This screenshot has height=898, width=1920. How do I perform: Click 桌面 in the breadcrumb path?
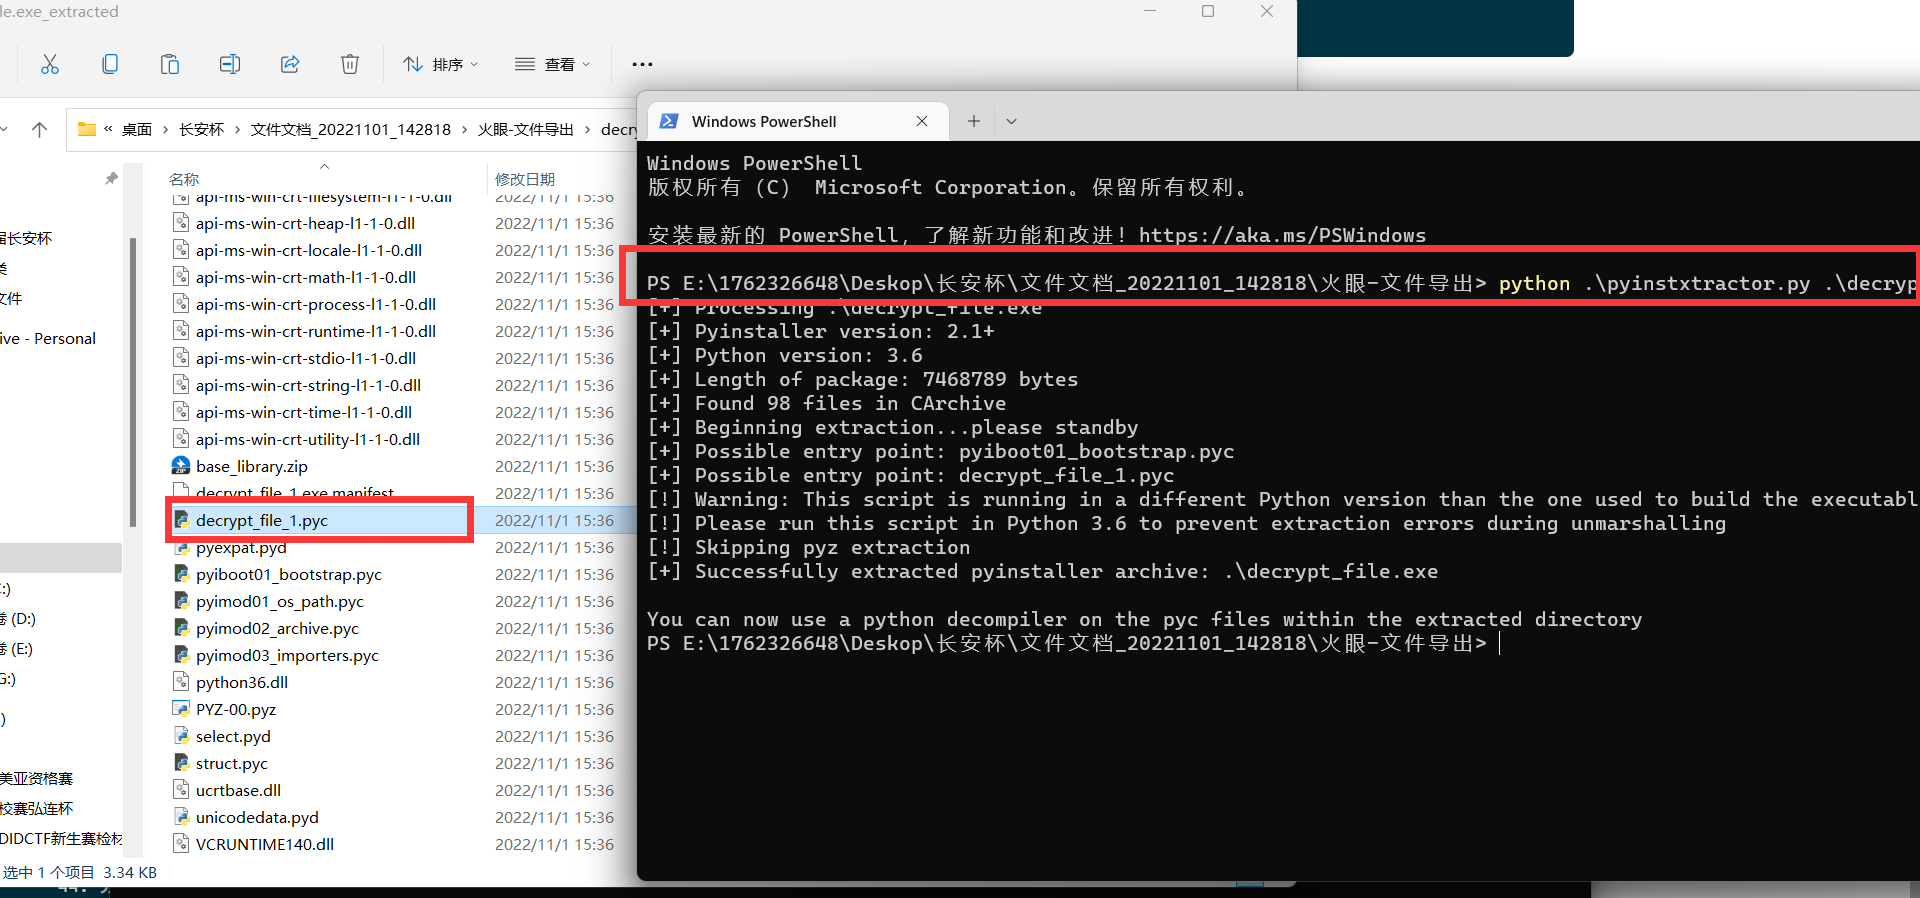pos(137,129)
